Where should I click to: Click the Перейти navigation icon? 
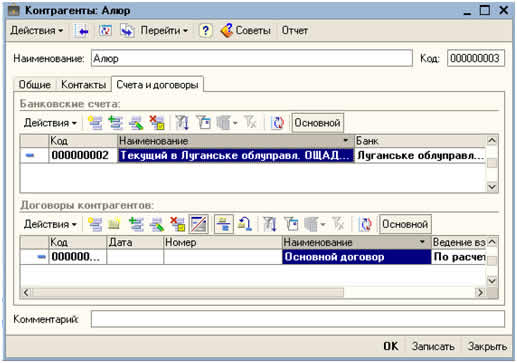[x=127, y=31]
